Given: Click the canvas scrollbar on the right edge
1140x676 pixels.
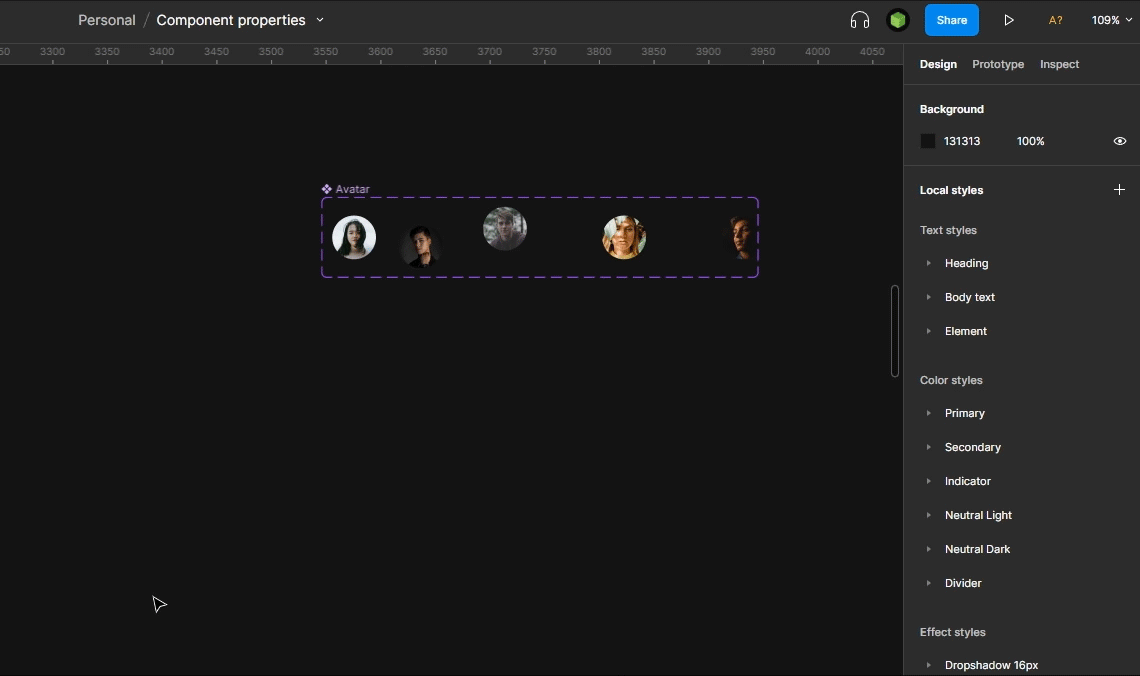Looking at the screenshot, I should pyautogui.click(x=895, y=331).
